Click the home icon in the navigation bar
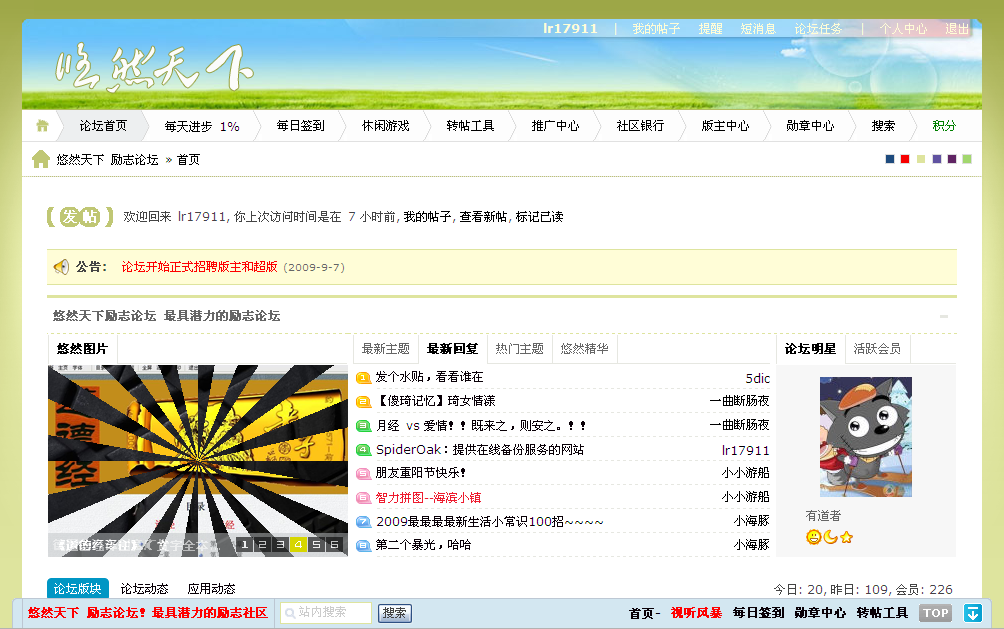Viewport: 1004px width, 629px height. click(x=42, y=126)
